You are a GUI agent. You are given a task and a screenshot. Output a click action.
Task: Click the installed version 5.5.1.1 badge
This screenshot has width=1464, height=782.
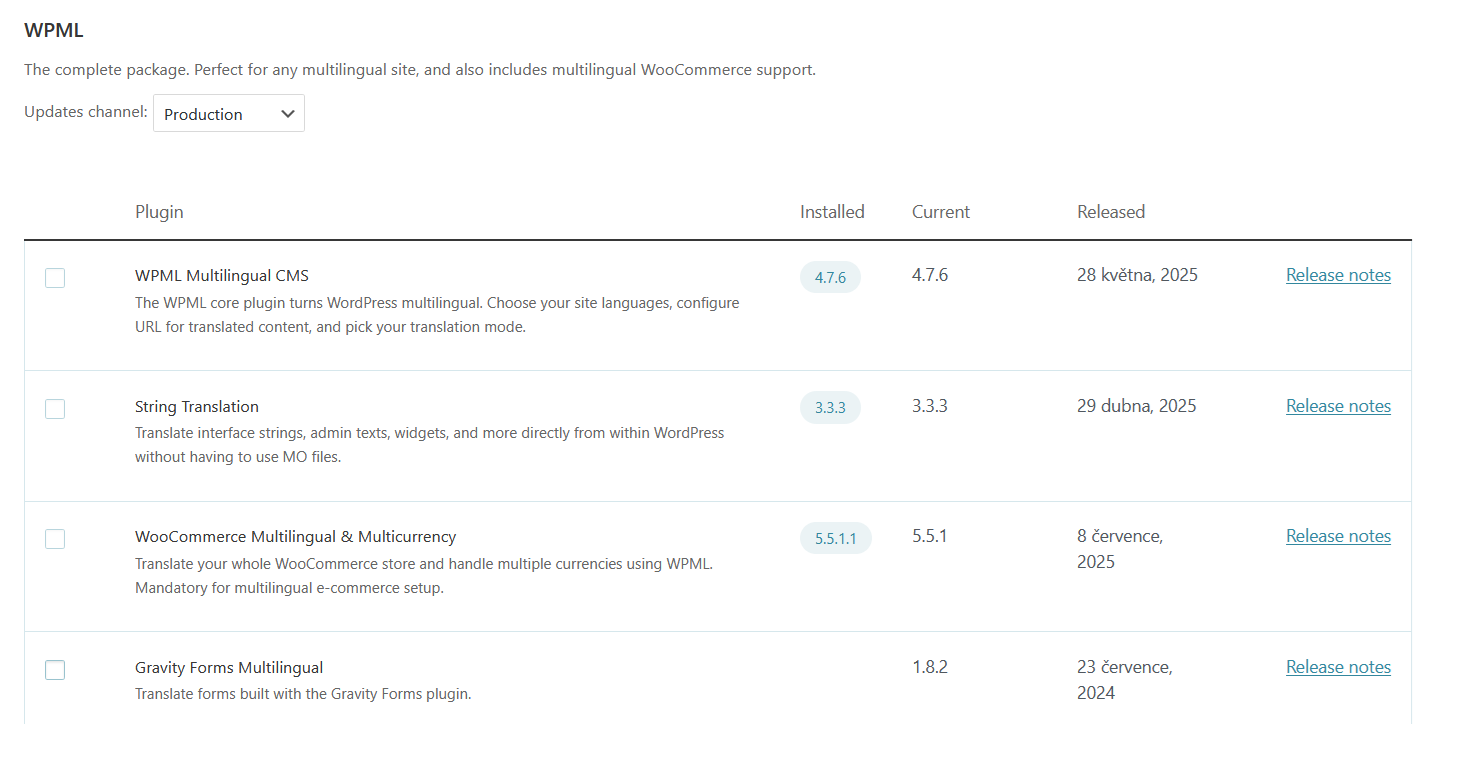click(x=835, y=538)
